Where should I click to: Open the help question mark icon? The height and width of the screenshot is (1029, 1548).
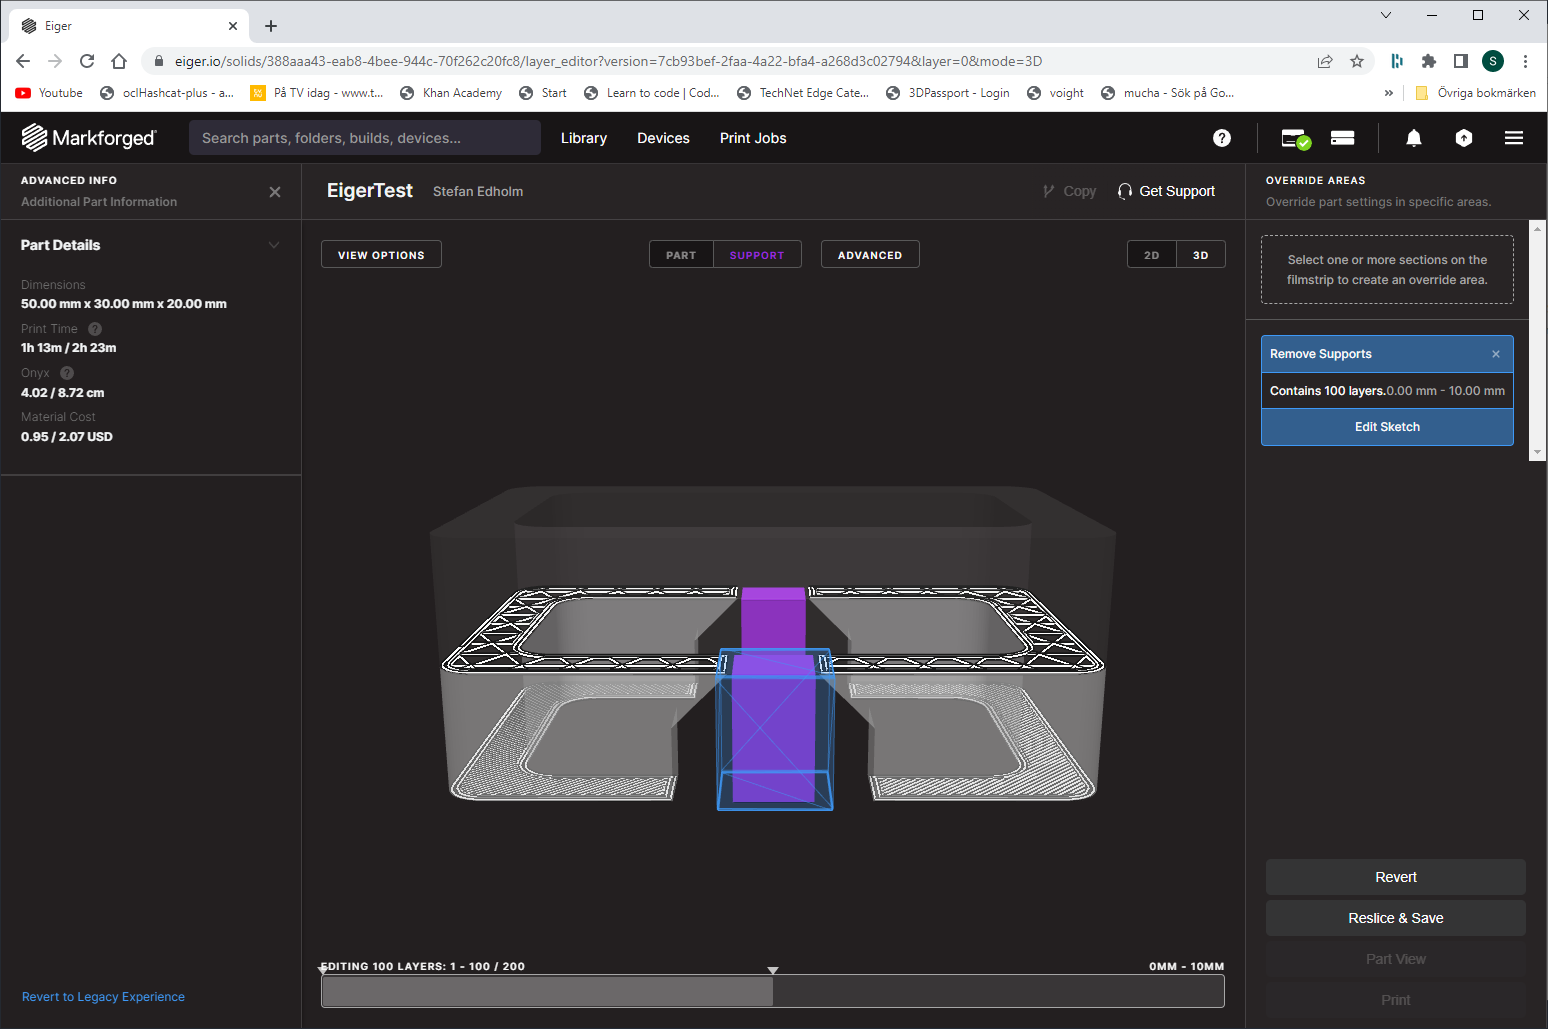point(1221,138)
